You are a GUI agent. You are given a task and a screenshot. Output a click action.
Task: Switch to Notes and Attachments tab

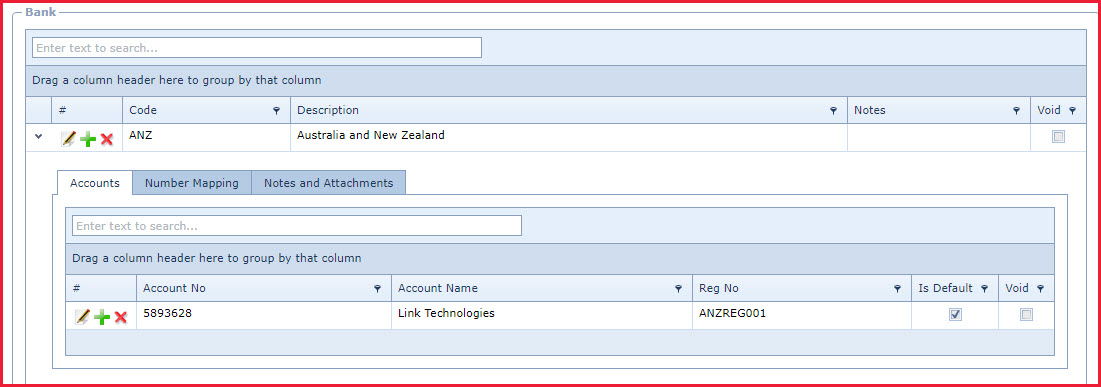[x=328, y=183]
